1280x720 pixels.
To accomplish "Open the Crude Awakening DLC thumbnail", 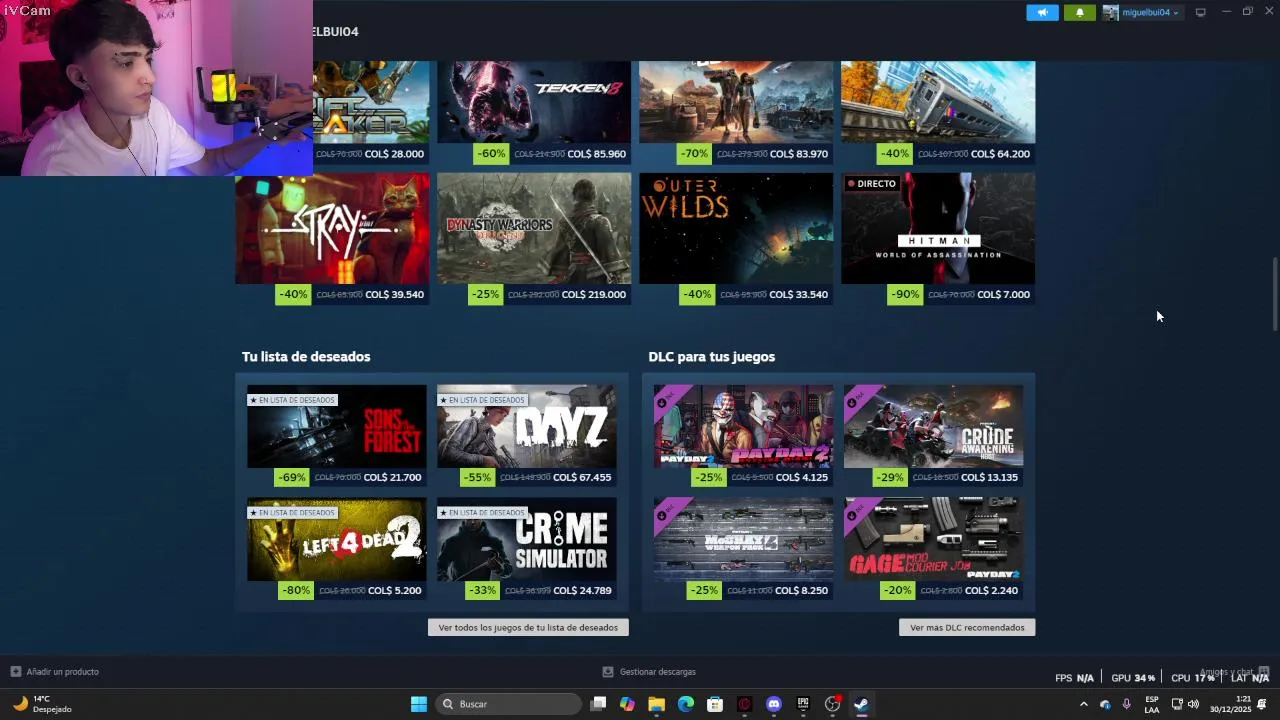I will point(934,426).
